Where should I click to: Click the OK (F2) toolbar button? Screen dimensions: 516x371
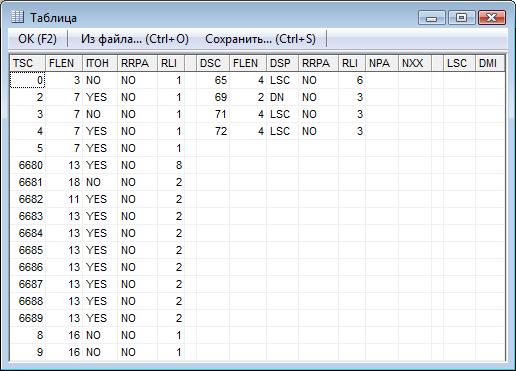pyautogui.click(x=37, y=39)
